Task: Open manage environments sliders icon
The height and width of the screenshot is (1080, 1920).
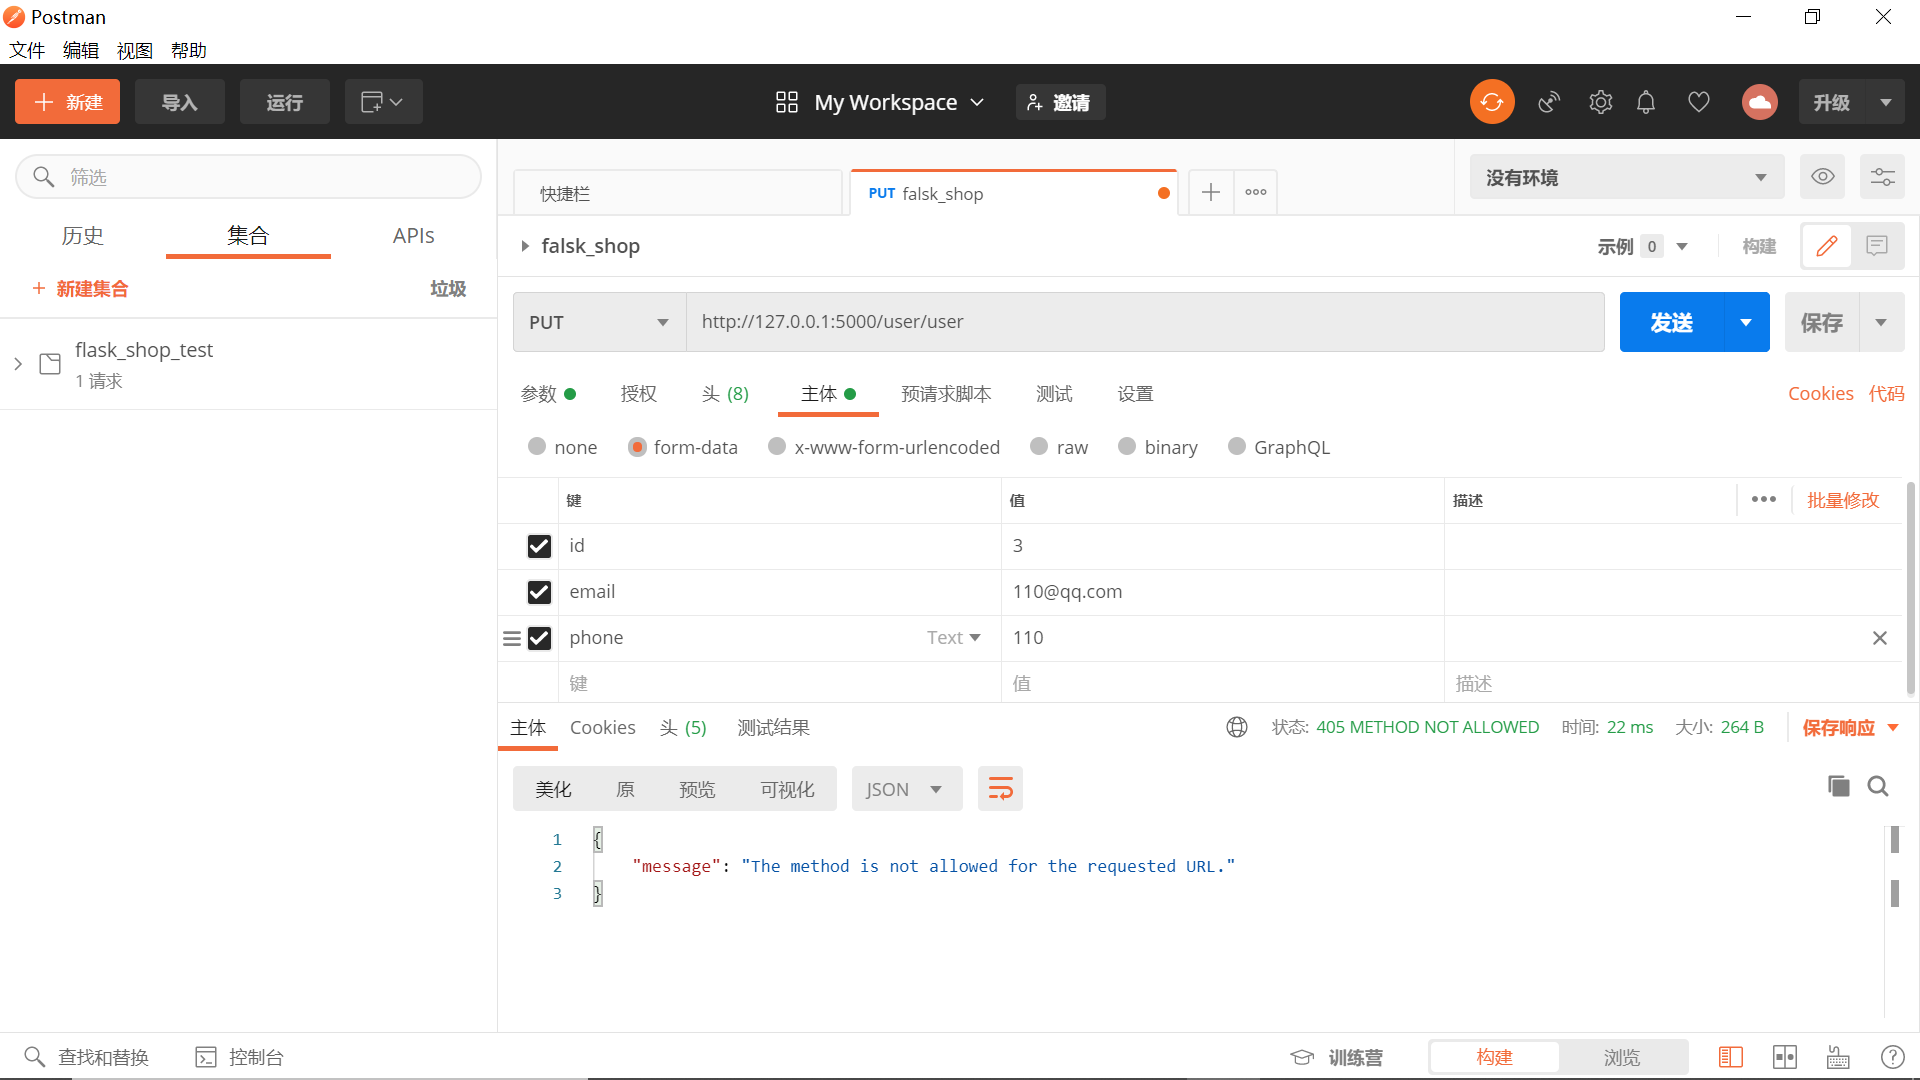Action: point(1882,177)
